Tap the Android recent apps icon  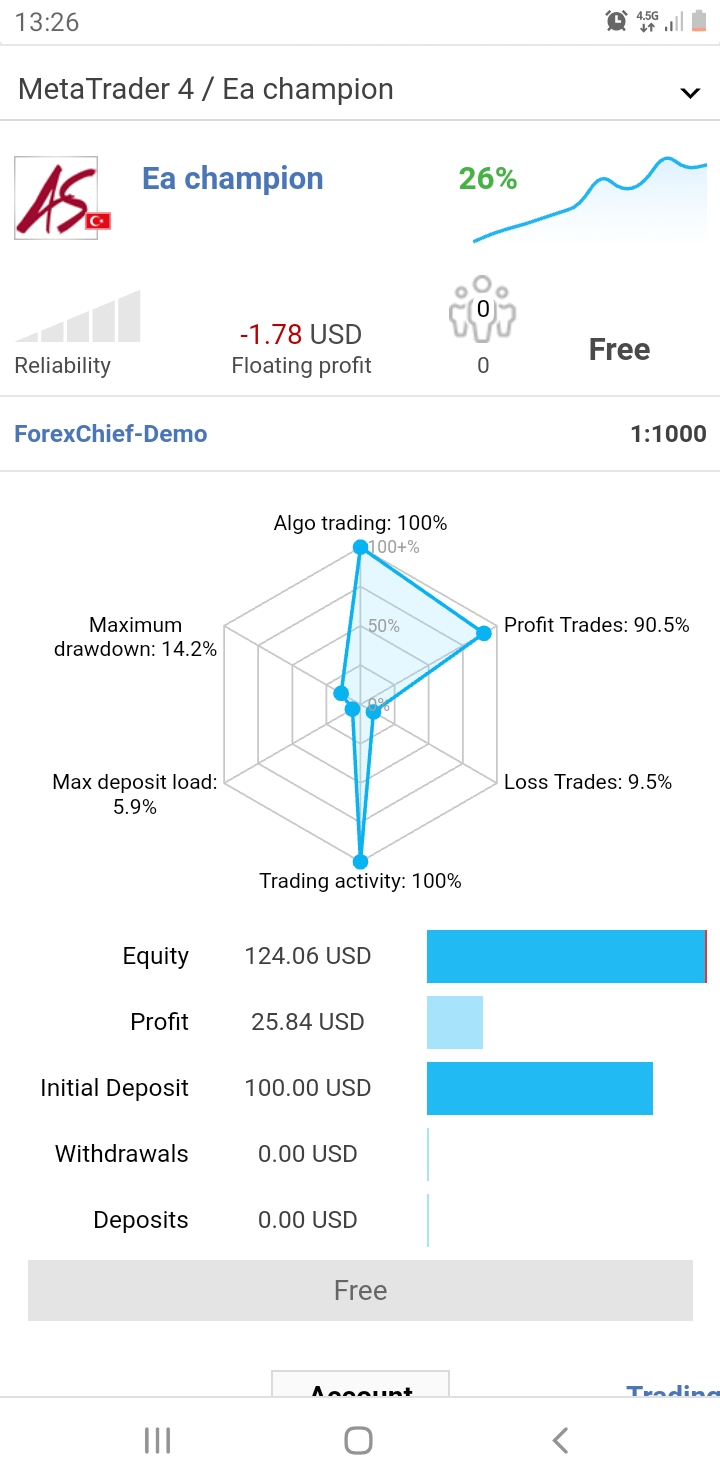click(158, 1440)
